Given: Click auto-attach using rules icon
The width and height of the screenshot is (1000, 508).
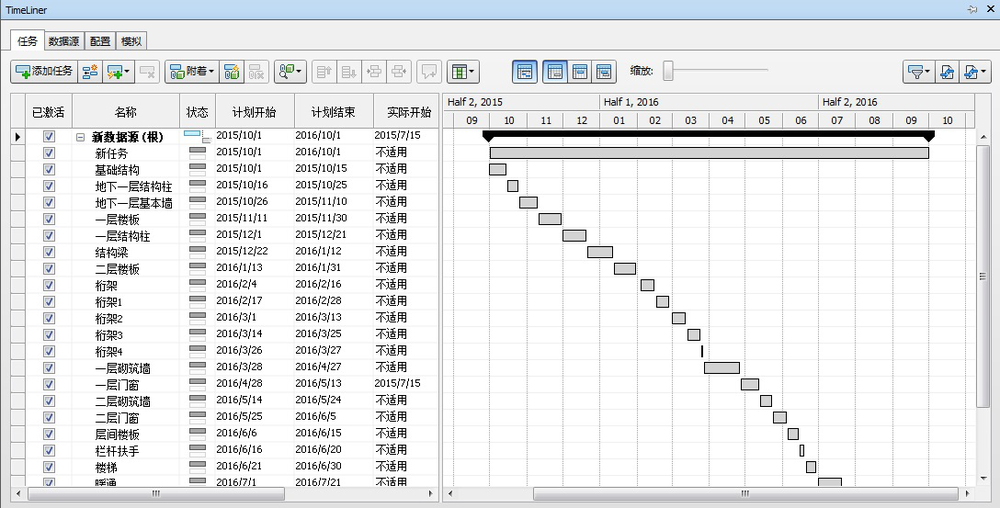Looking at the screenshot, I should [x=231, y=72].
